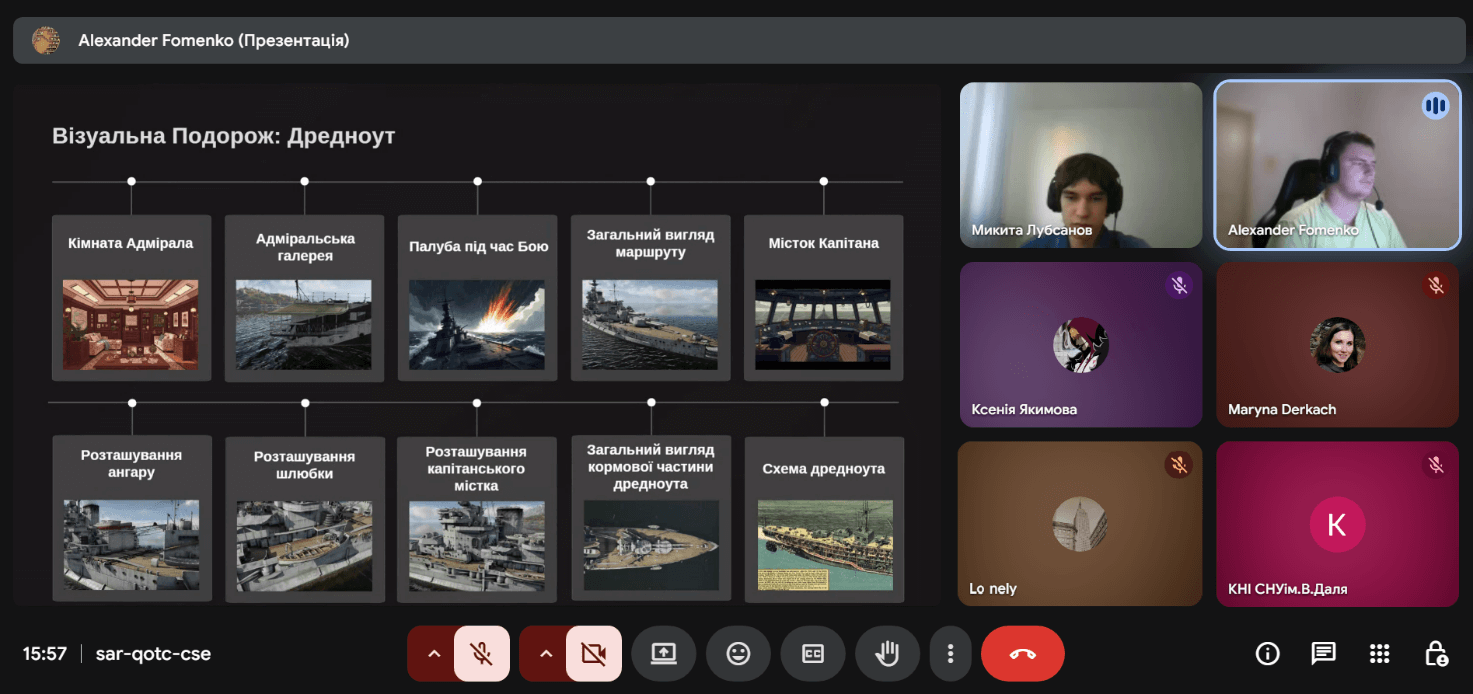Click the Схема дредноута slide card
The image size is (1473, 694).
click(x=824, y=518)
